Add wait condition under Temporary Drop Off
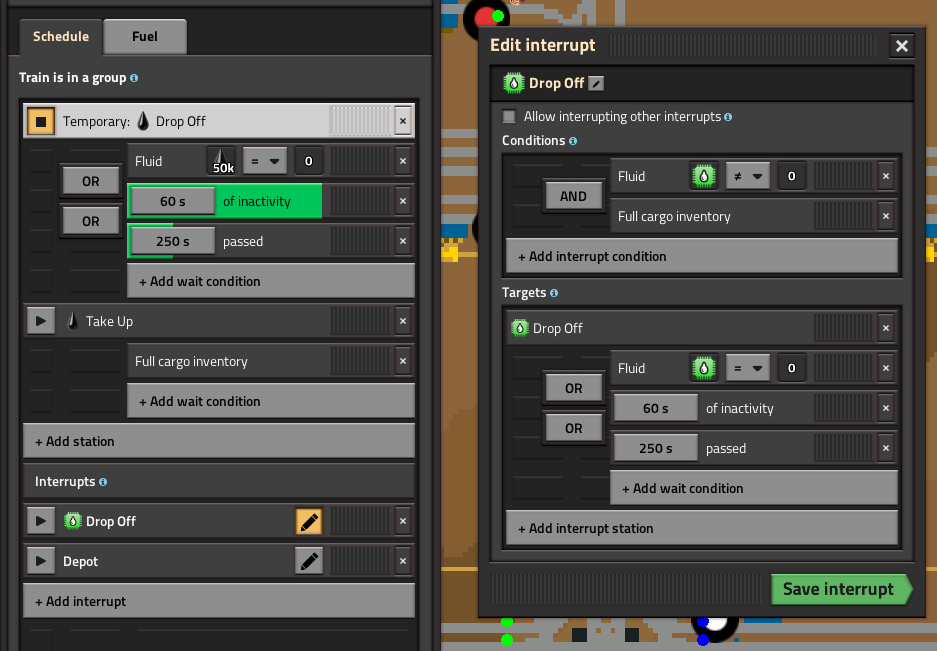The height and width of the screenshot is (651, 937). pos(271,281)
